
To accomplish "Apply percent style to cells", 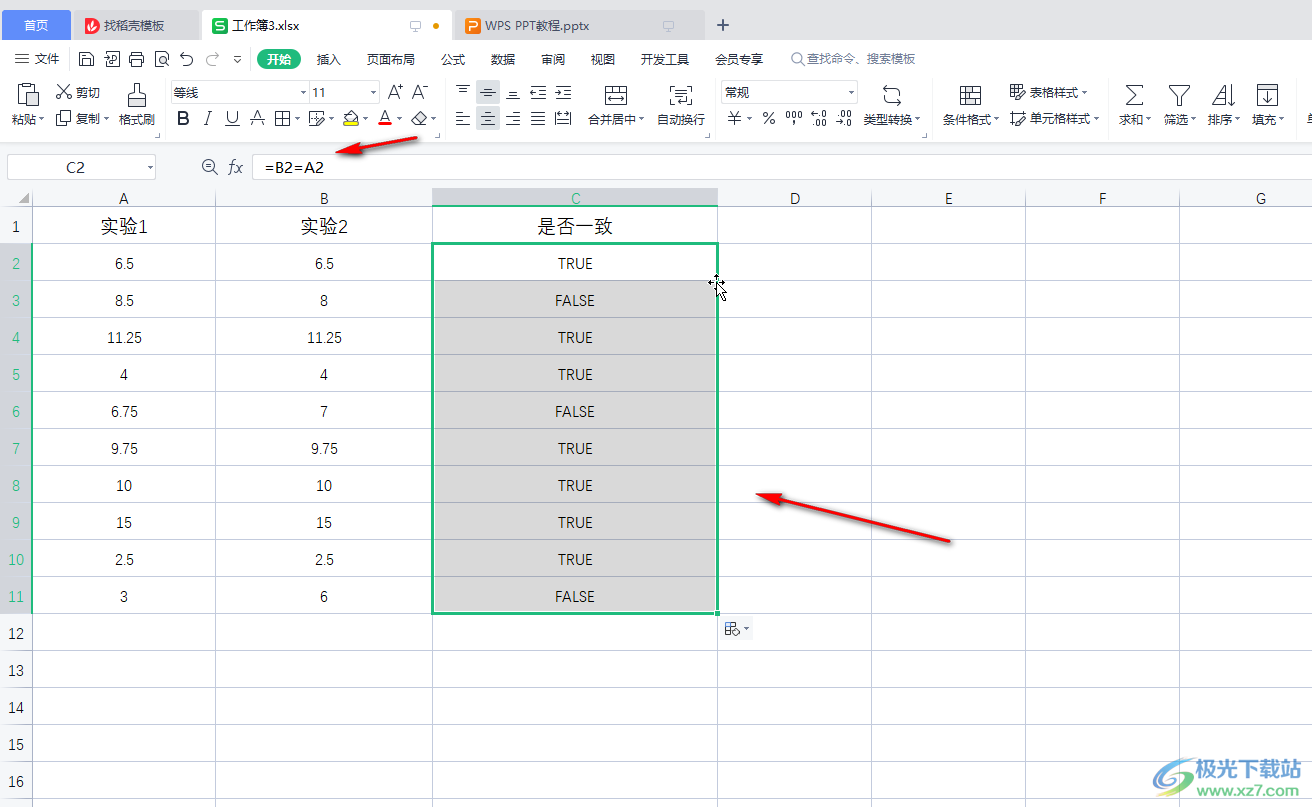I will pos(769,119).
